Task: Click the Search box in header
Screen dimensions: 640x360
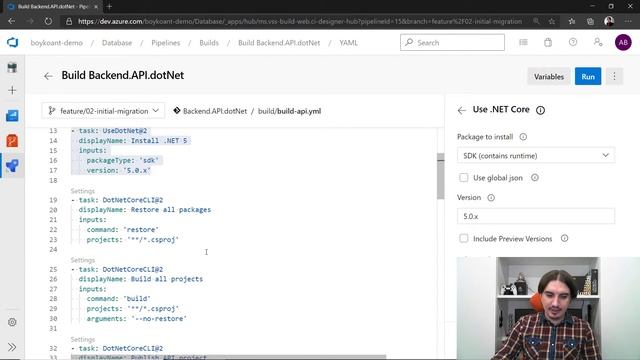Action: coord(452,42)
